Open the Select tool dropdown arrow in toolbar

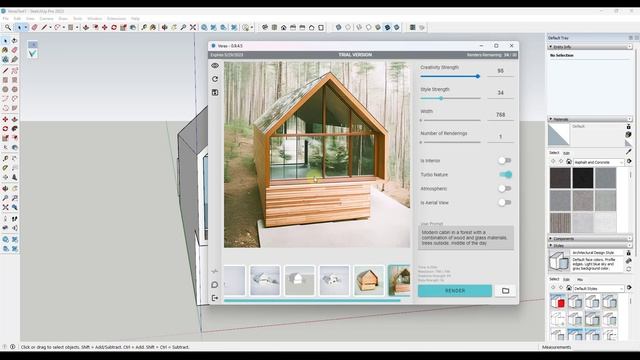(26, 27)
